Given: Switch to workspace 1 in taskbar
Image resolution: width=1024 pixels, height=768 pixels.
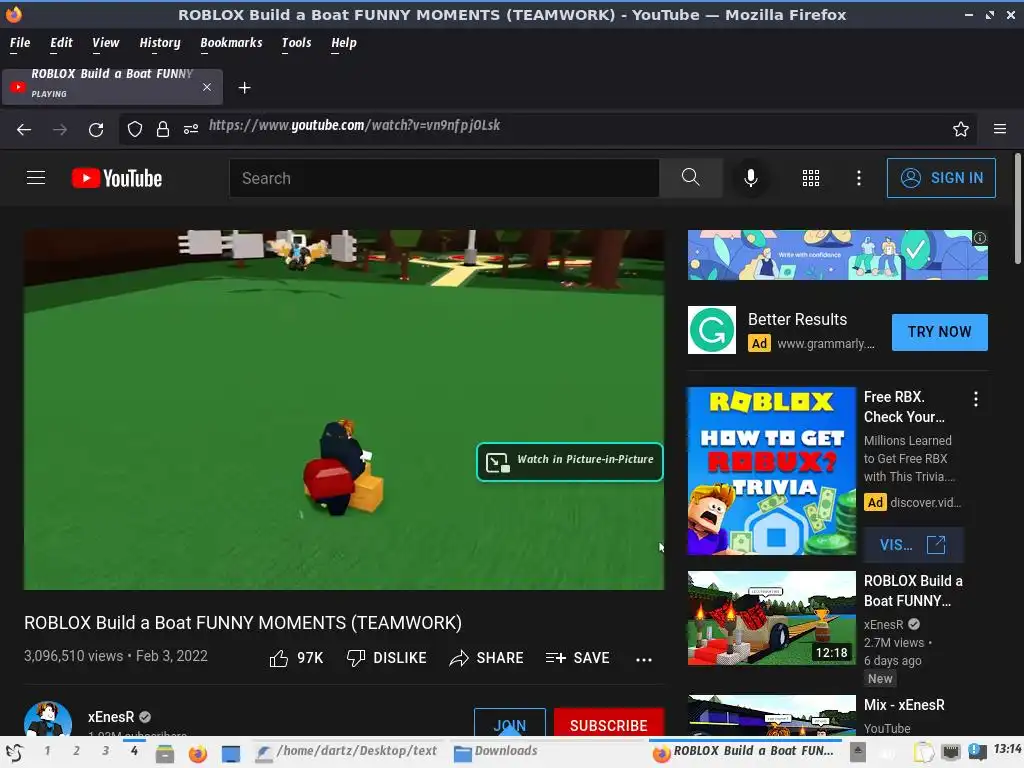Looking at the screenshot, I should click(x=47, y=751).
